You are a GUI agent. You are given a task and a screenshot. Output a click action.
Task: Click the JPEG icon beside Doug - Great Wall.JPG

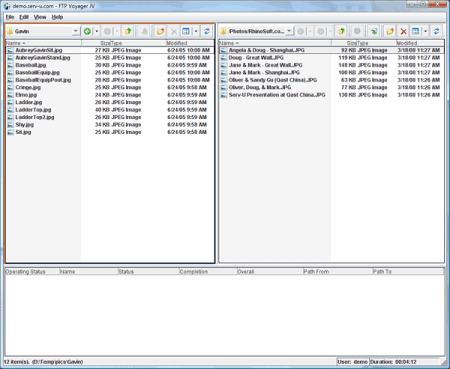[x=224, y=58]
